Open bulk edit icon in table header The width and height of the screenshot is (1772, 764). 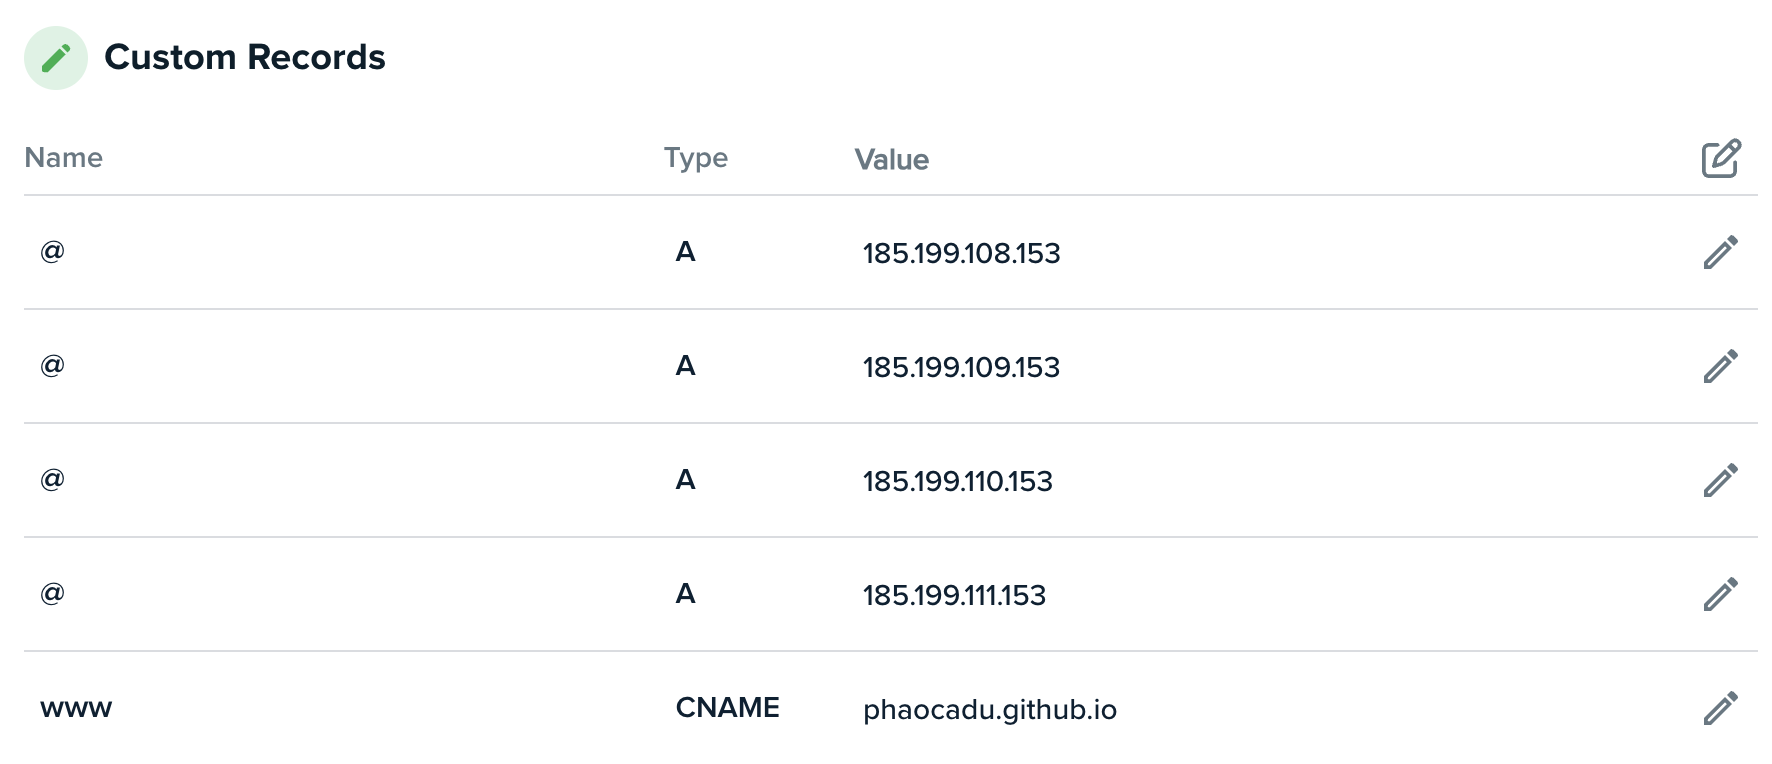[x=1721, y=158]
